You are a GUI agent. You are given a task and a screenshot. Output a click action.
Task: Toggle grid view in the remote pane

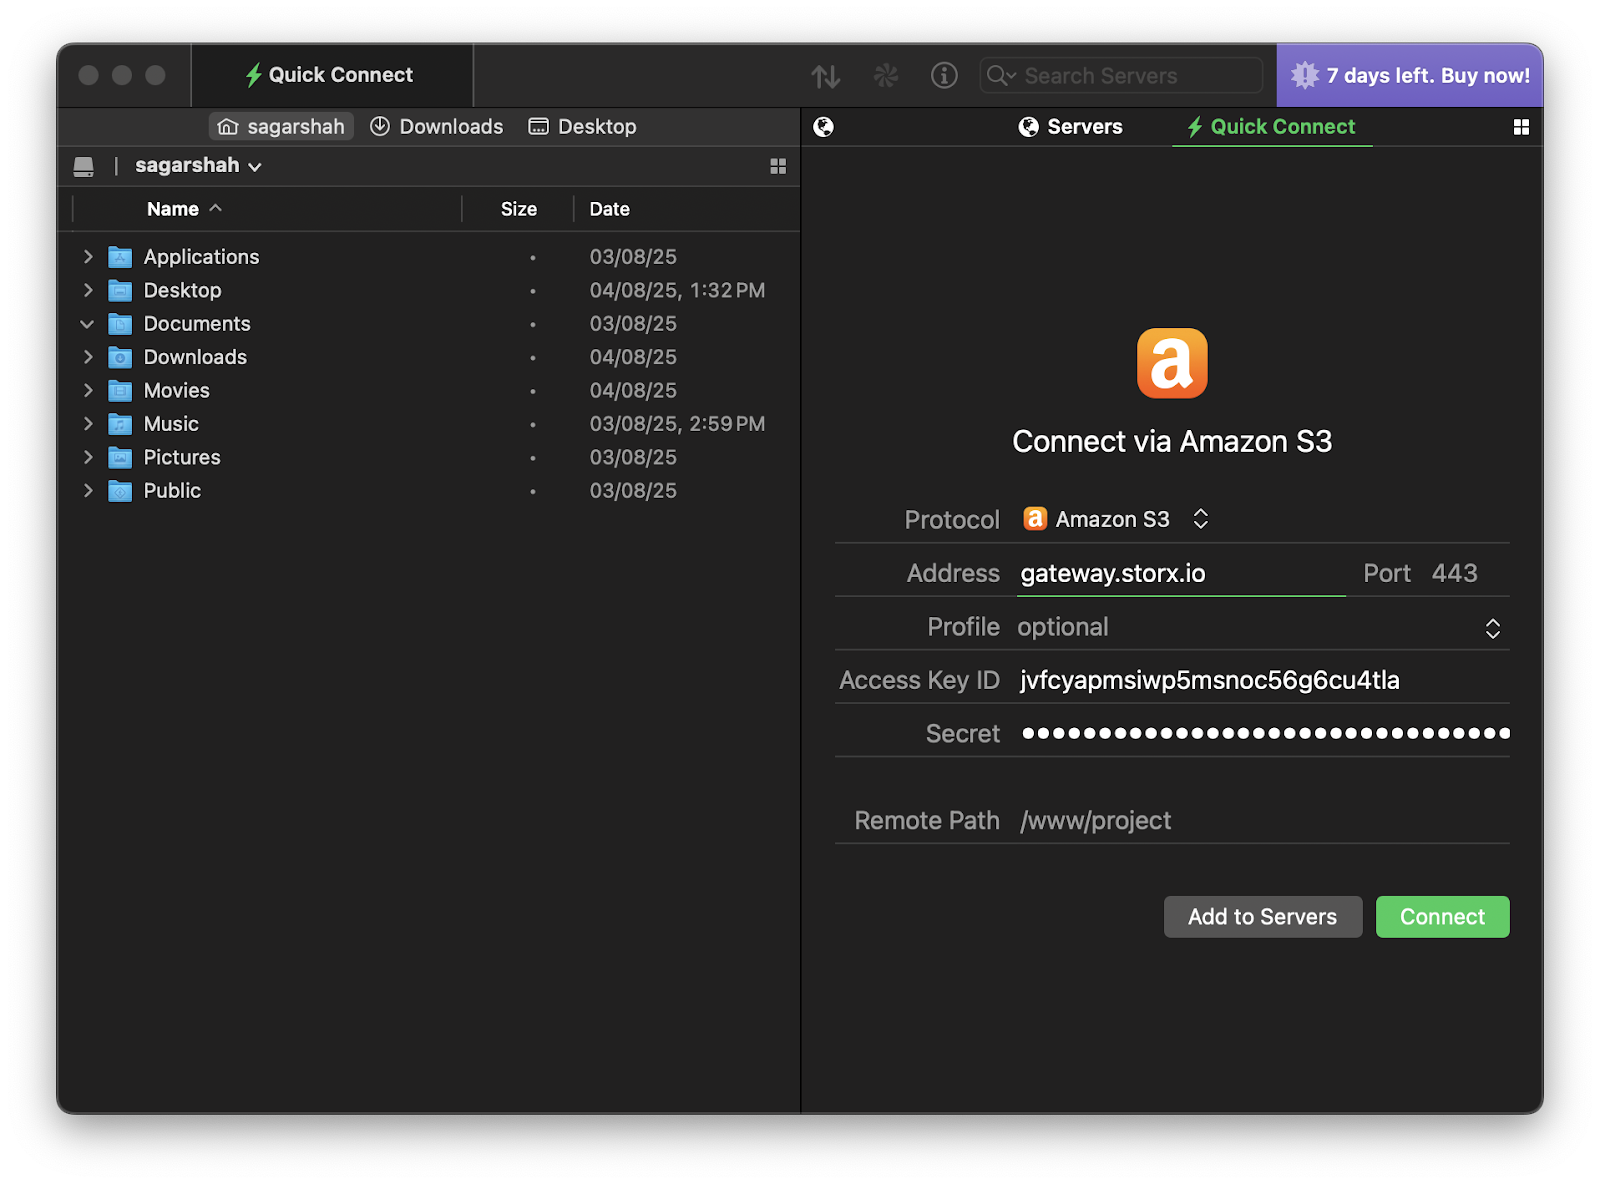[x=1521, y=127]
